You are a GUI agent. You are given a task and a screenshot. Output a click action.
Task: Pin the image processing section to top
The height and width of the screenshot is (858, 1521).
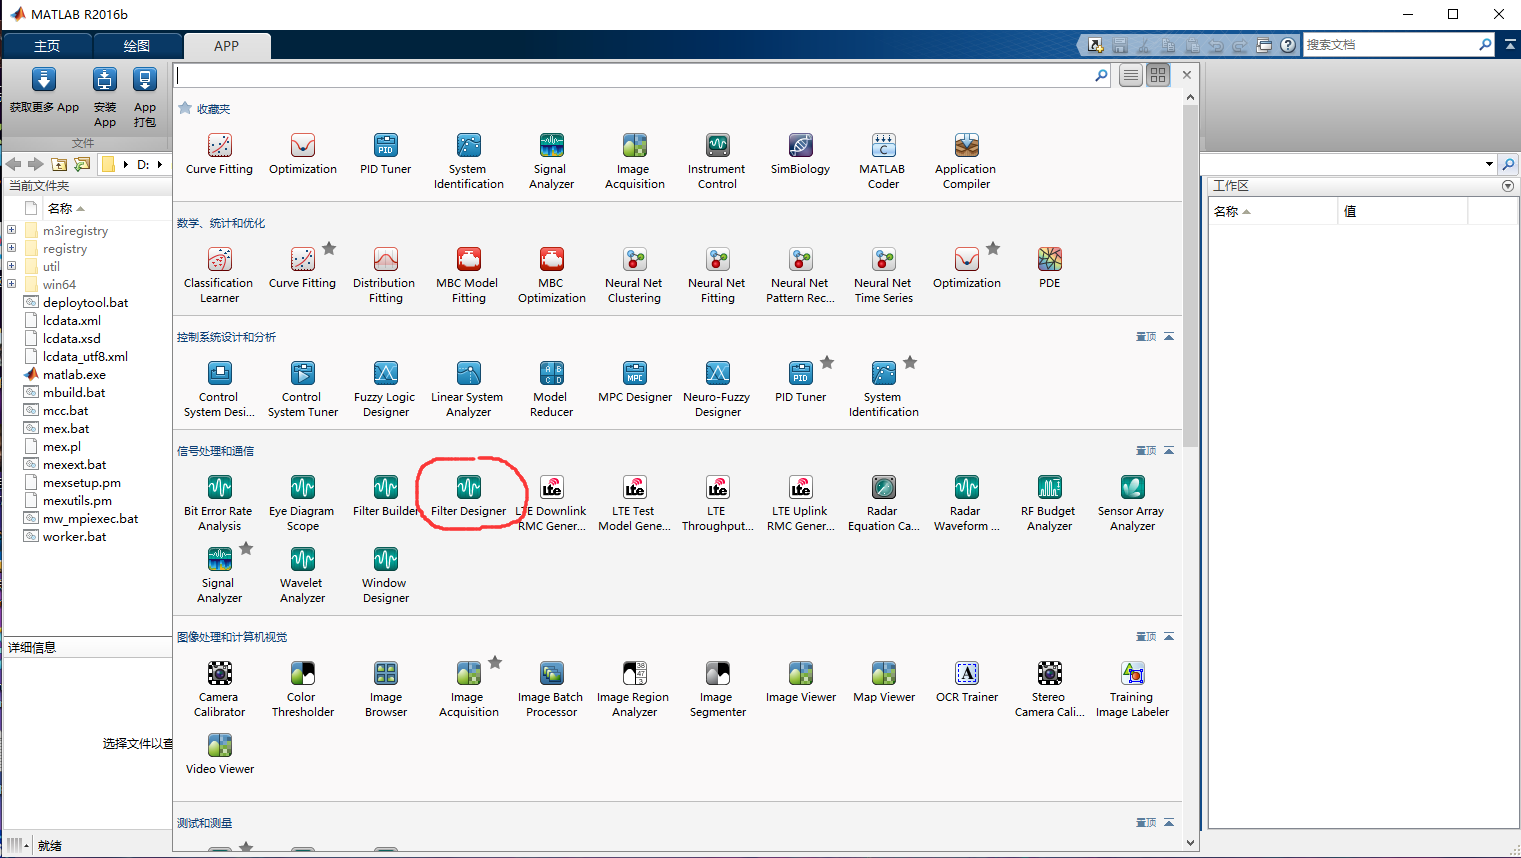coord(1146,637)
